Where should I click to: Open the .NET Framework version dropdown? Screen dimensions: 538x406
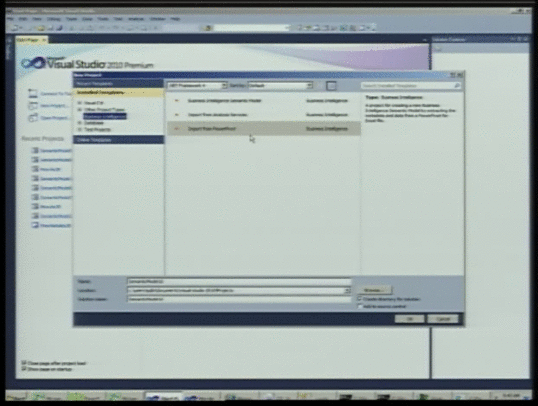tap(197, 85)
